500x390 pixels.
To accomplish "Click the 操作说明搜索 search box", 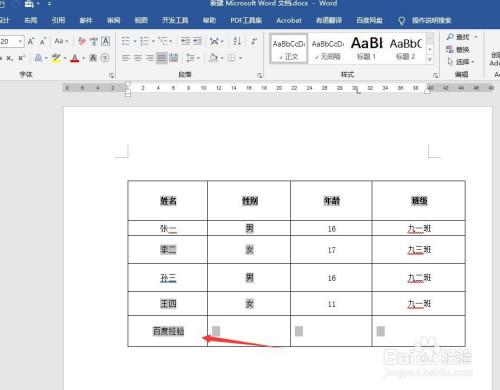I will tap(431, 21).
